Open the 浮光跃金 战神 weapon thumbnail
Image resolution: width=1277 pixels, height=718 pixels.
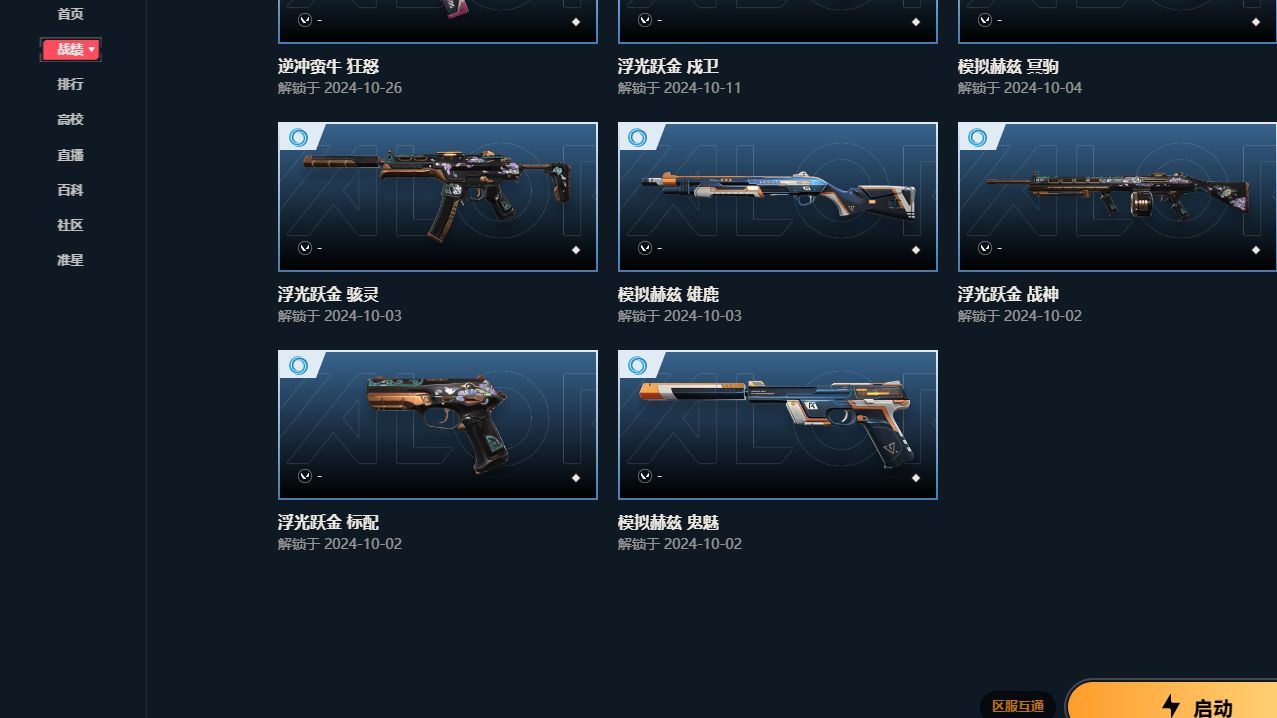tap(1117, 197)
